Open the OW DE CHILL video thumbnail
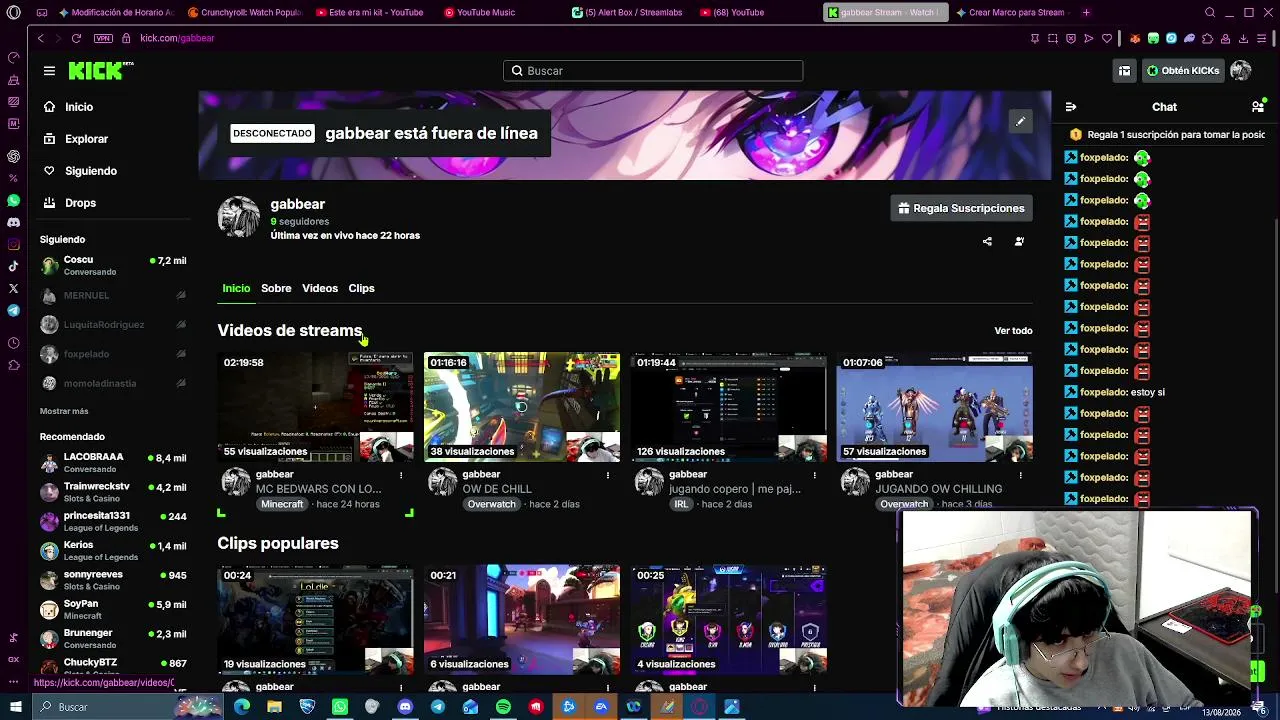Image resolution: width=1280 pixels, height=720 pixels. coord(522,407)
